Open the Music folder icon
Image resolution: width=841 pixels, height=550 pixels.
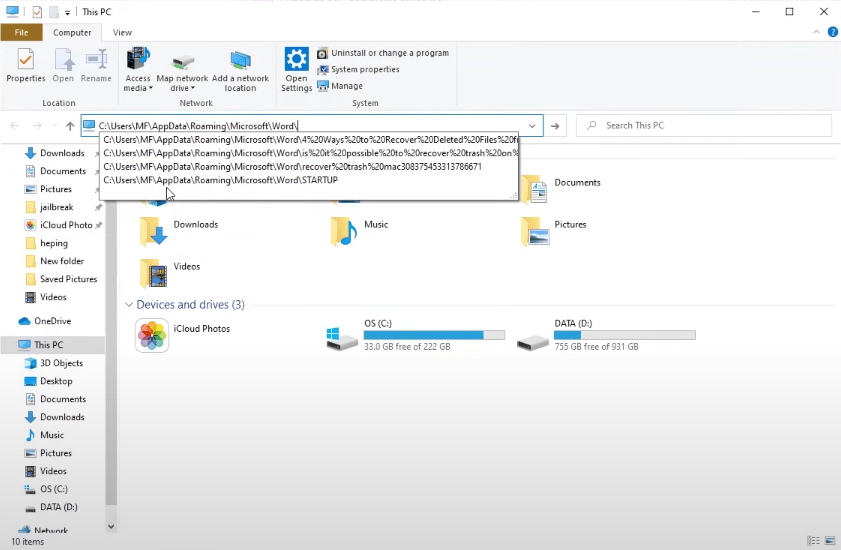point(344,231)
